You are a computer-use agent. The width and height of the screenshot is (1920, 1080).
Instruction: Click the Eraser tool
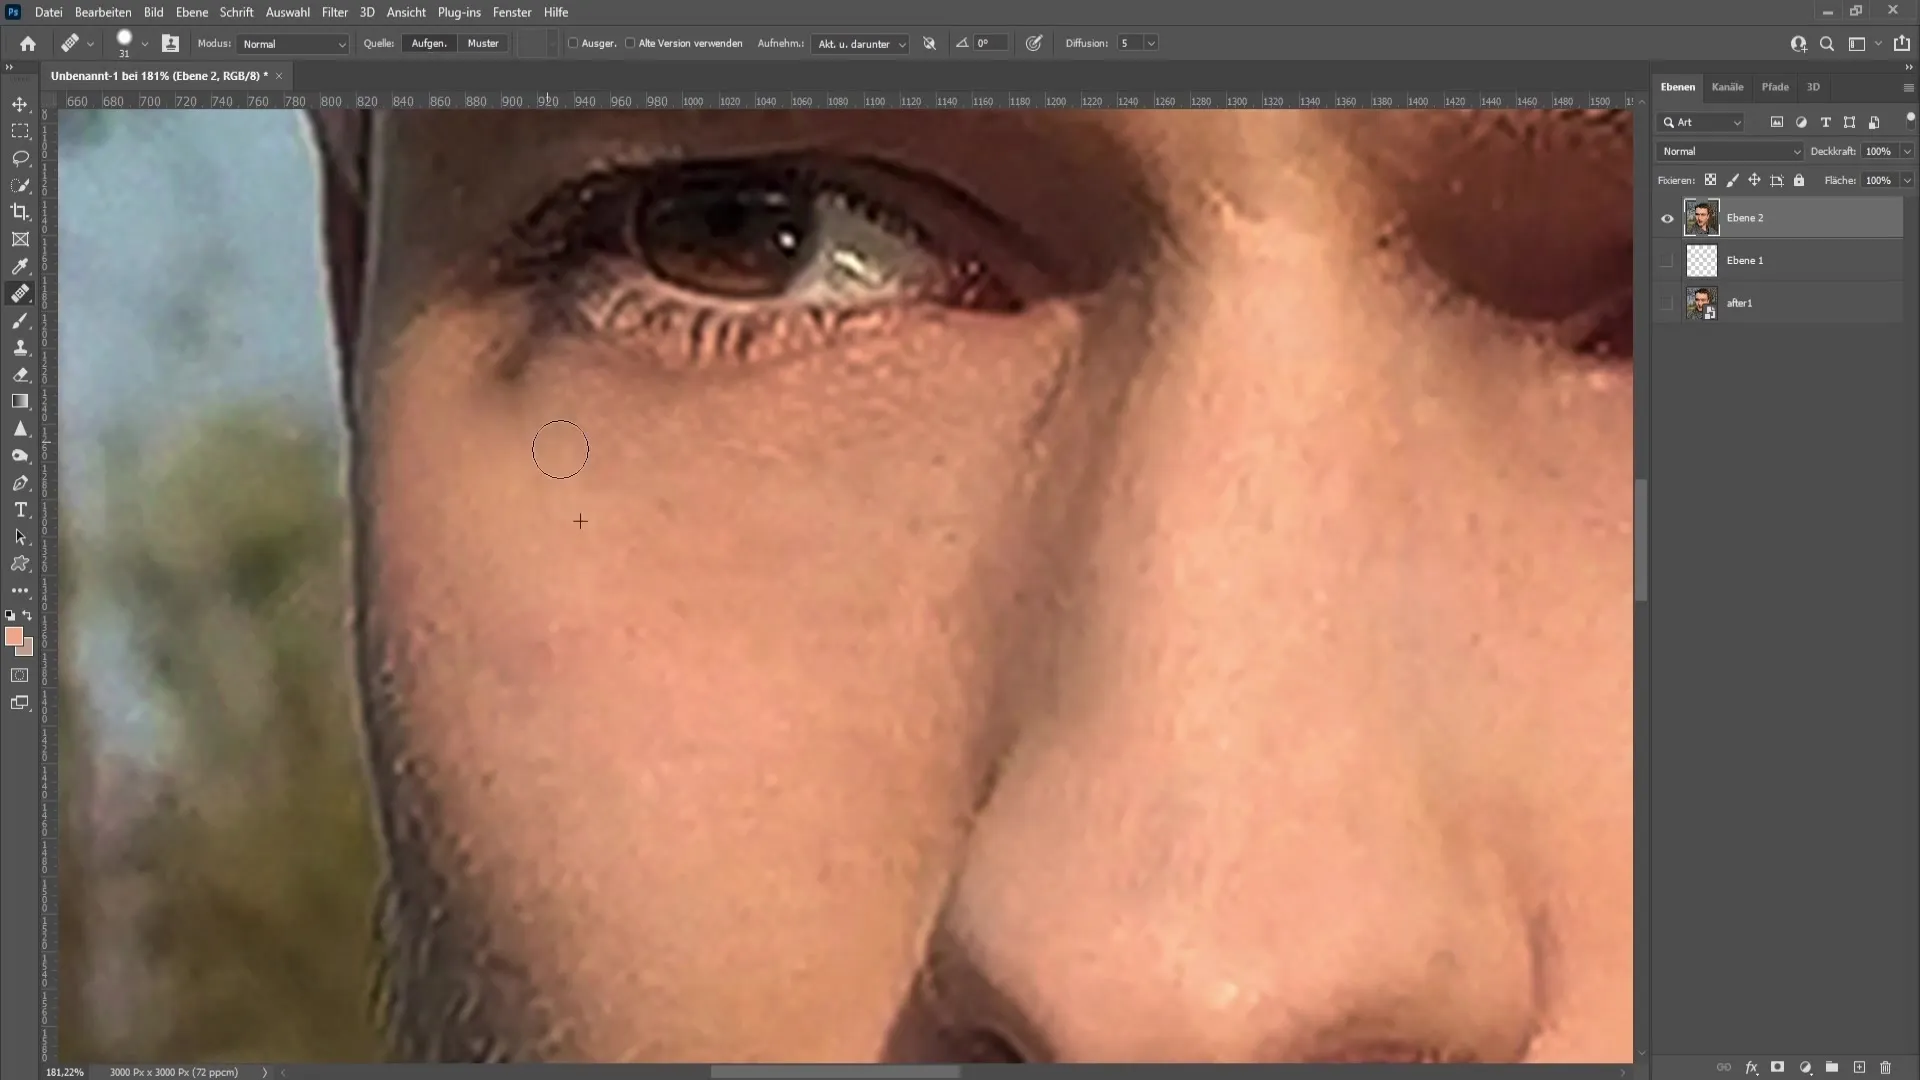click(x=20, y=373)
